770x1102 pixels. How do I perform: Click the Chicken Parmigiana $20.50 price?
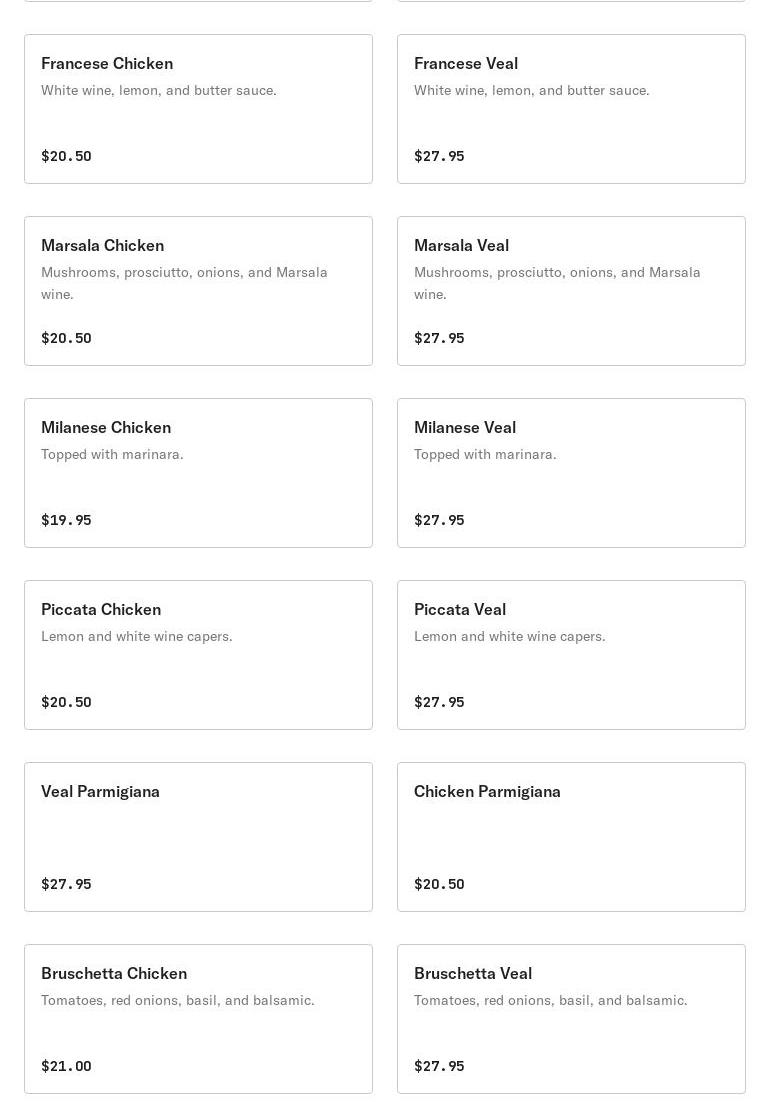point(439,884)
